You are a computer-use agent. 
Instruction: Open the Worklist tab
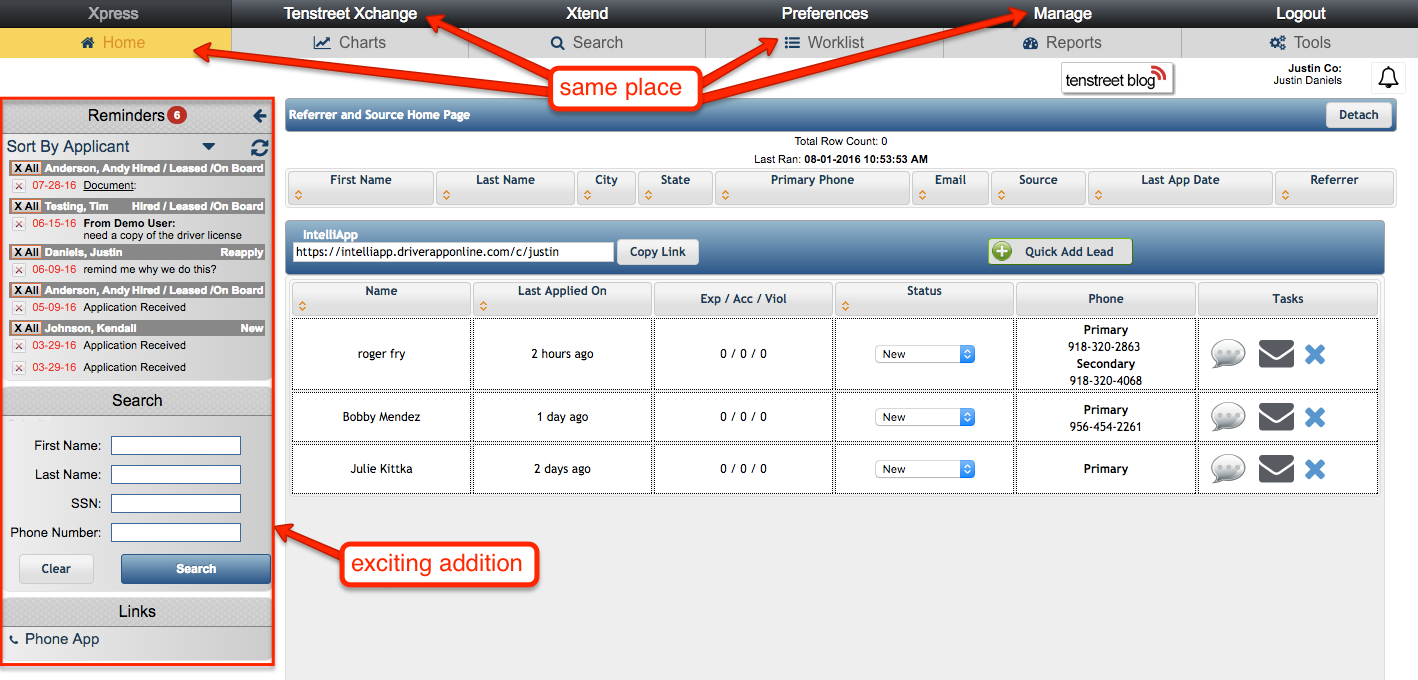pos(824,43)
